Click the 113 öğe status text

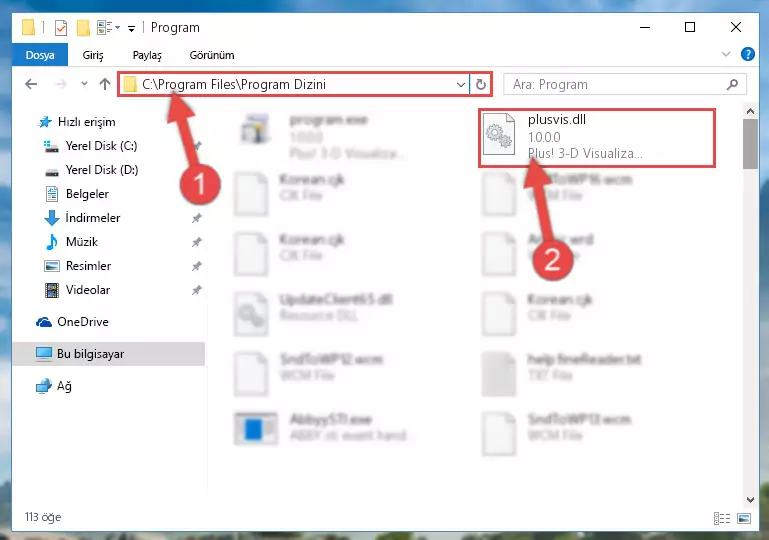coord(43,517)
